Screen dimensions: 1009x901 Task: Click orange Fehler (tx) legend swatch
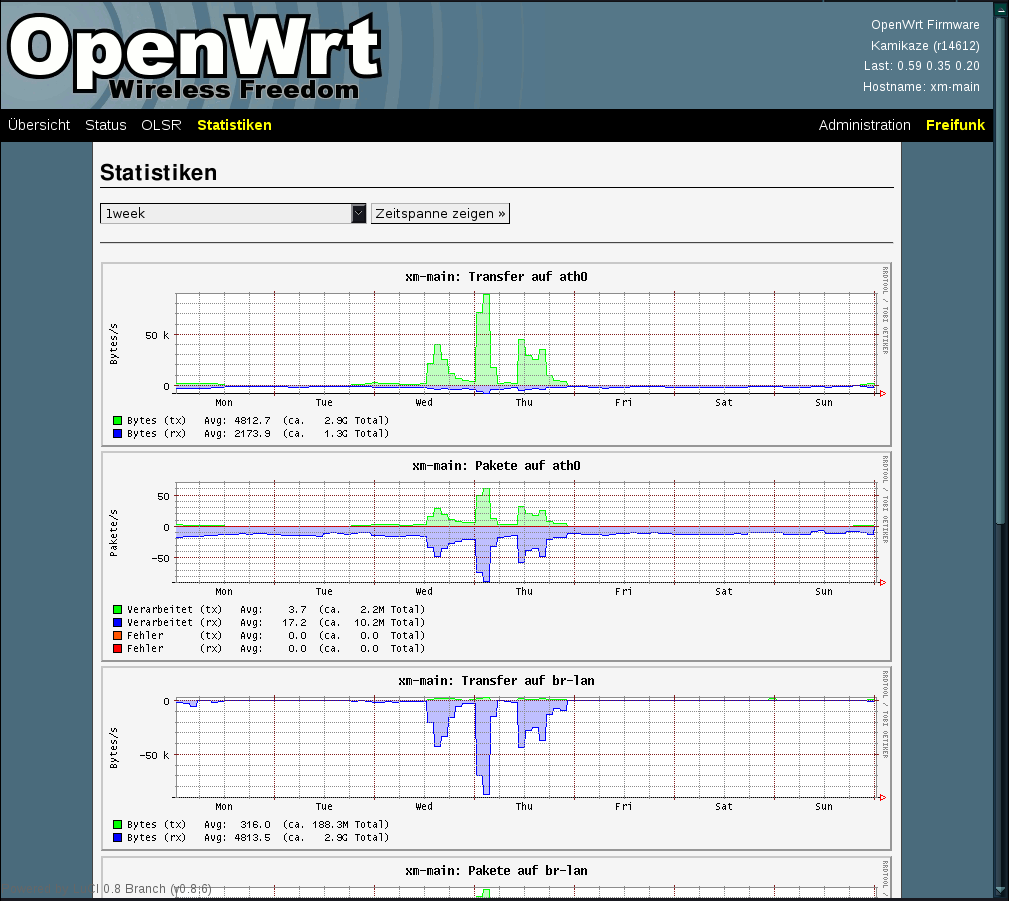click(x=118, y=636)
